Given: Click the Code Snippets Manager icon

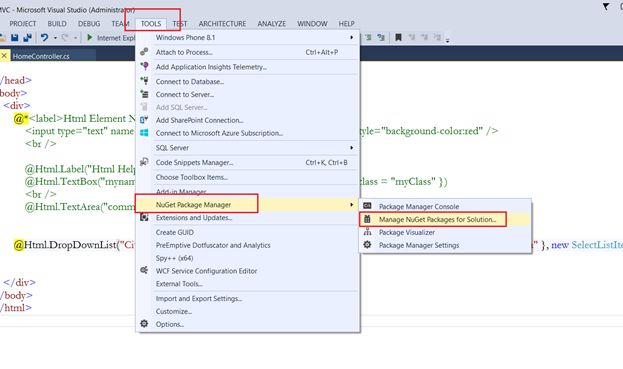Looking at the screenshot, I should 144,162.
